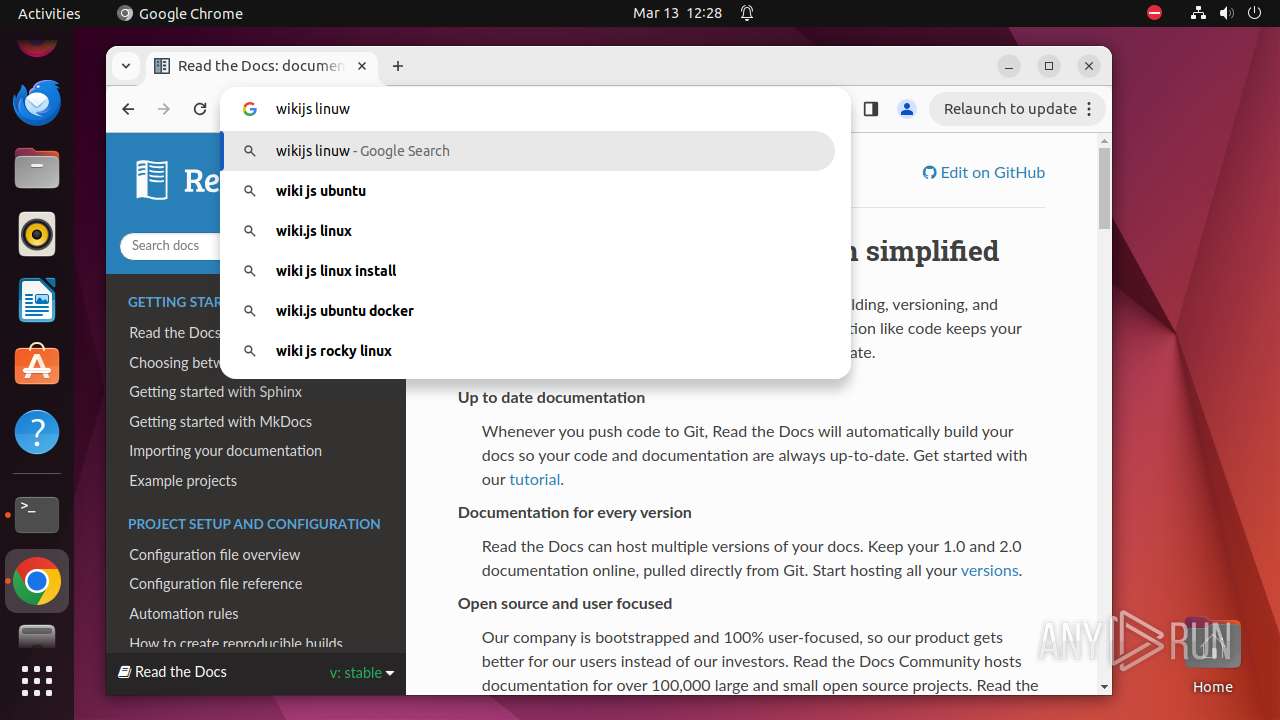This screenshot has height=720, width=1280.
Task: Choose 'wiki js linux install' suggestion
Action: 529,271
